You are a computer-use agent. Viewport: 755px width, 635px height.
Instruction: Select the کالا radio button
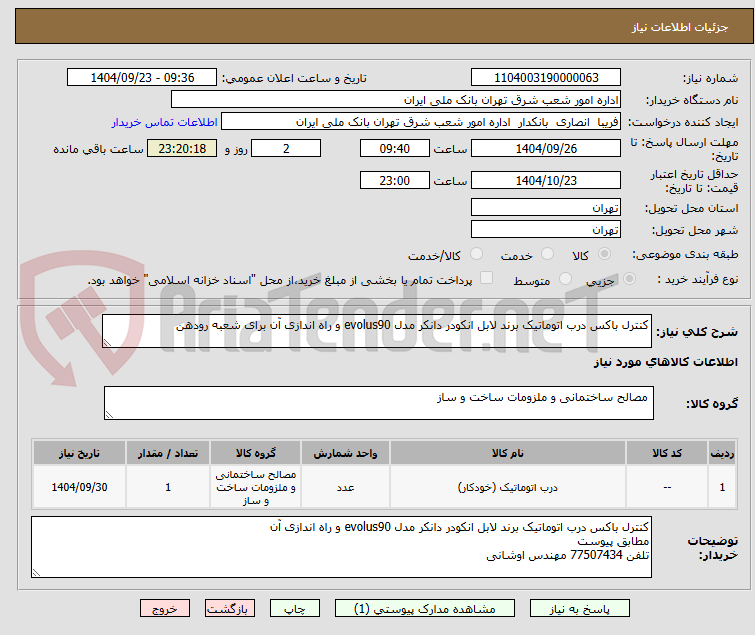[x=605, y=254]
